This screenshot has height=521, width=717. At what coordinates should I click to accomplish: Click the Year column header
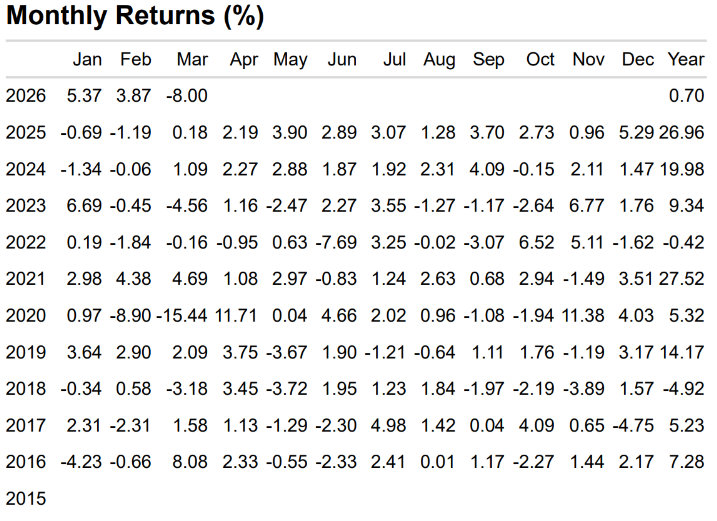pyautogui.click(x=686, y=60)
